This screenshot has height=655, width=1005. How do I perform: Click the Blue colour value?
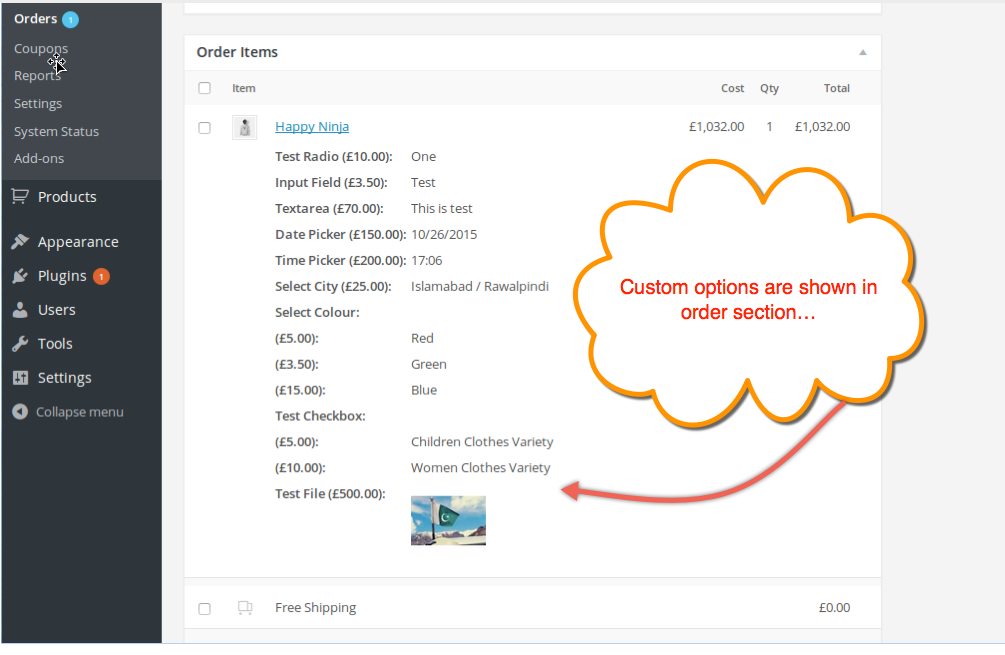point(424,390)
